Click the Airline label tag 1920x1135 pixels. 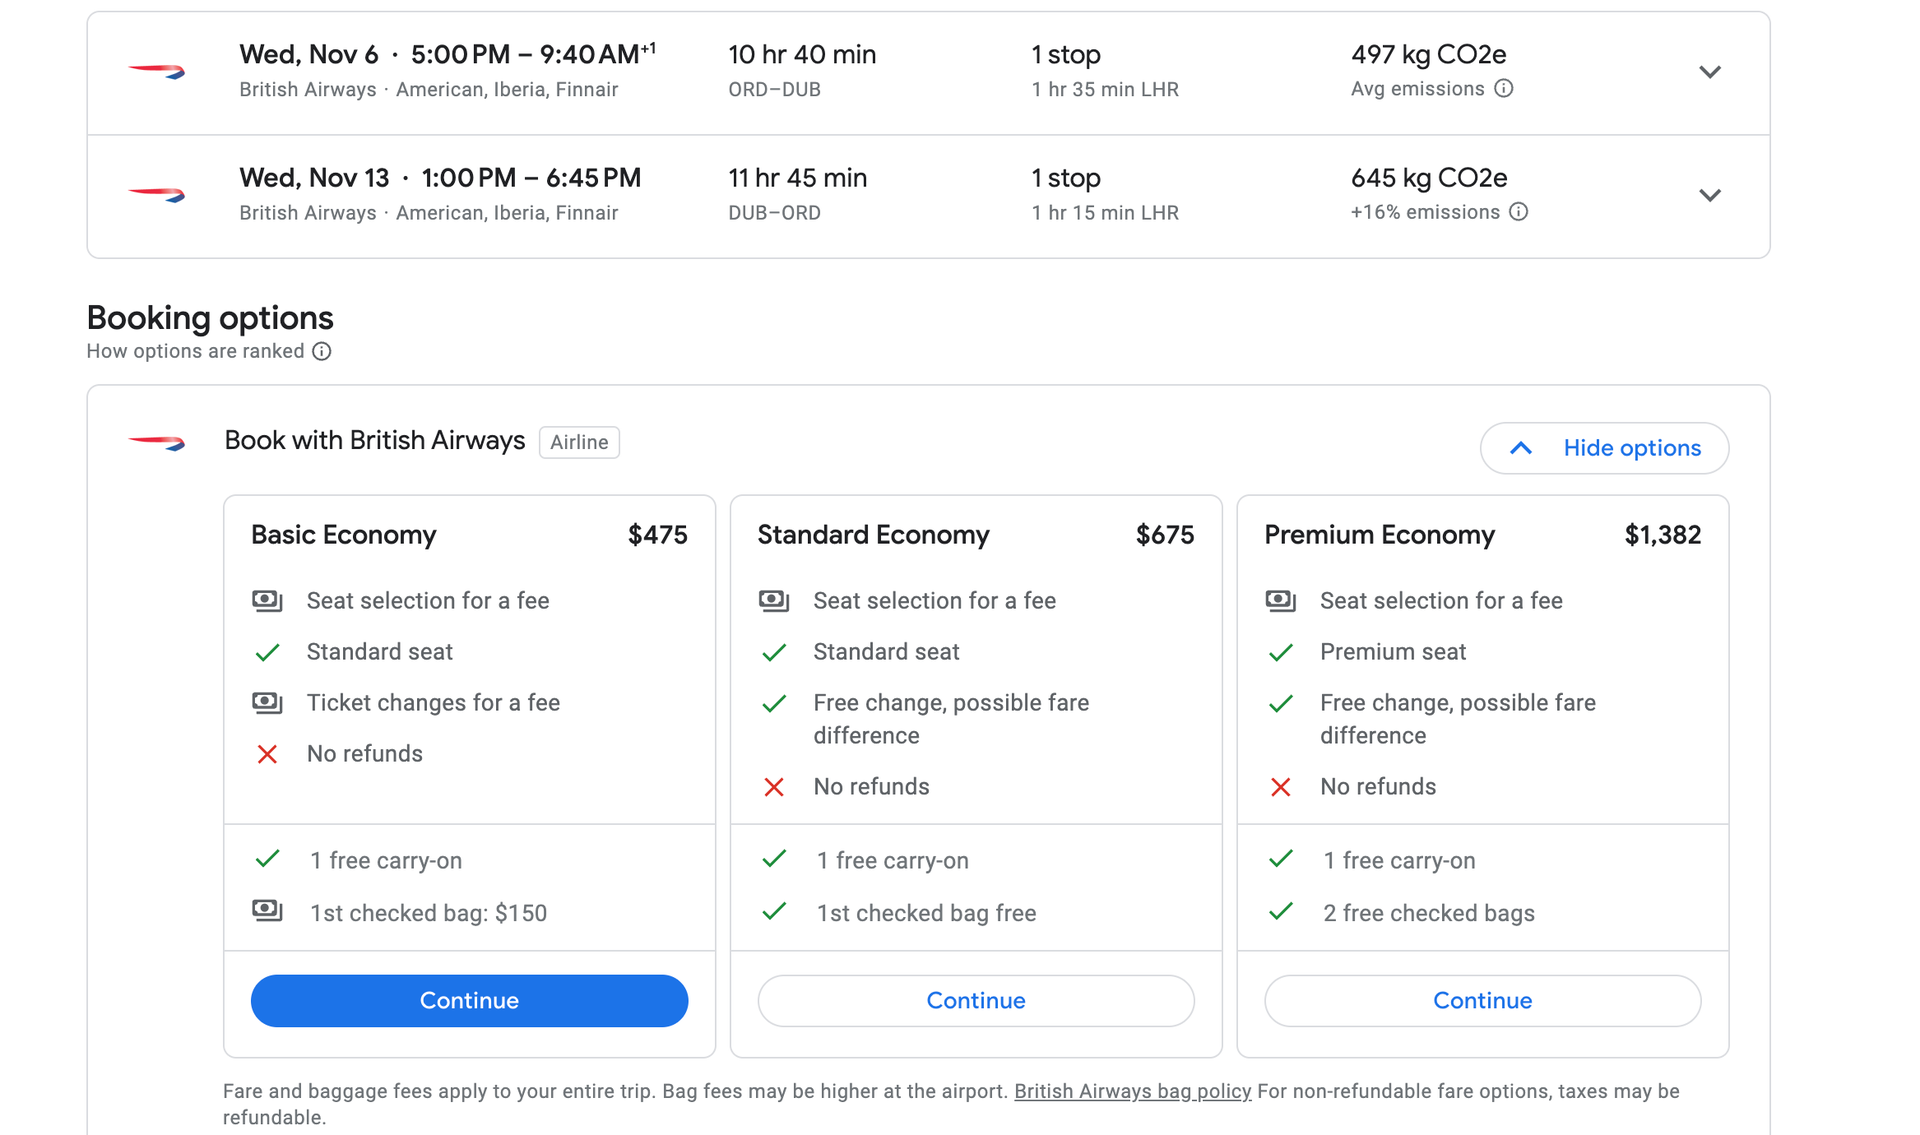point(579,441)
